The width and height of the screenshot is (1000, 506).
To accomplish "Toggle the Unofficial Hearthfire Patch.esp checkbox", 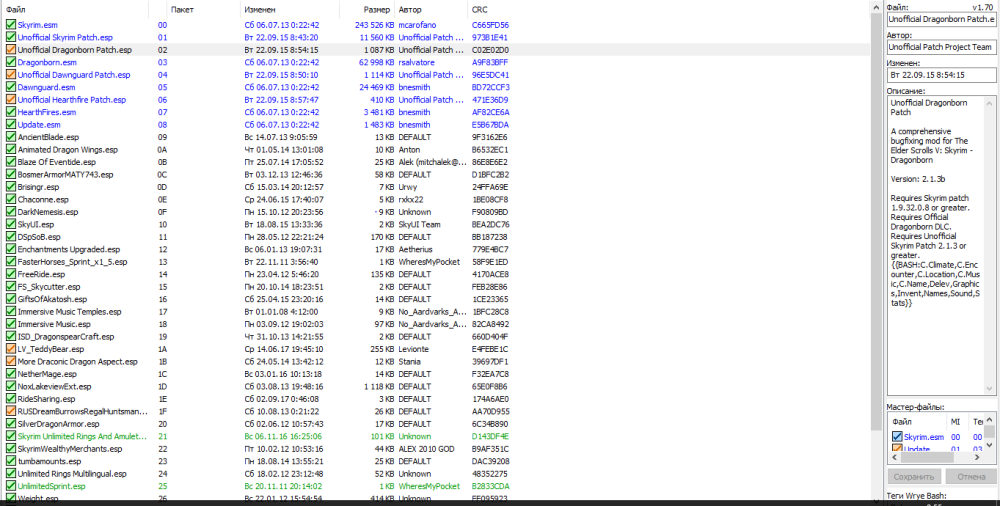I will [x=11, y=100].
